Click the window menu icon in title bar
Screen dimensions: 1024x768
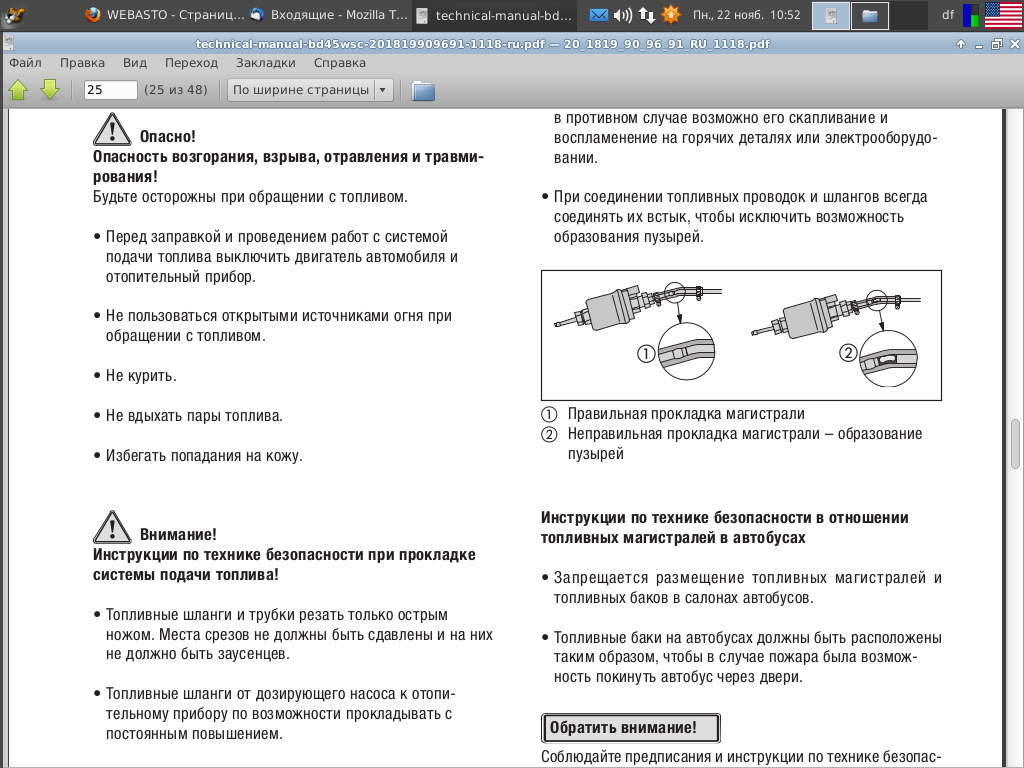[8, 44]
